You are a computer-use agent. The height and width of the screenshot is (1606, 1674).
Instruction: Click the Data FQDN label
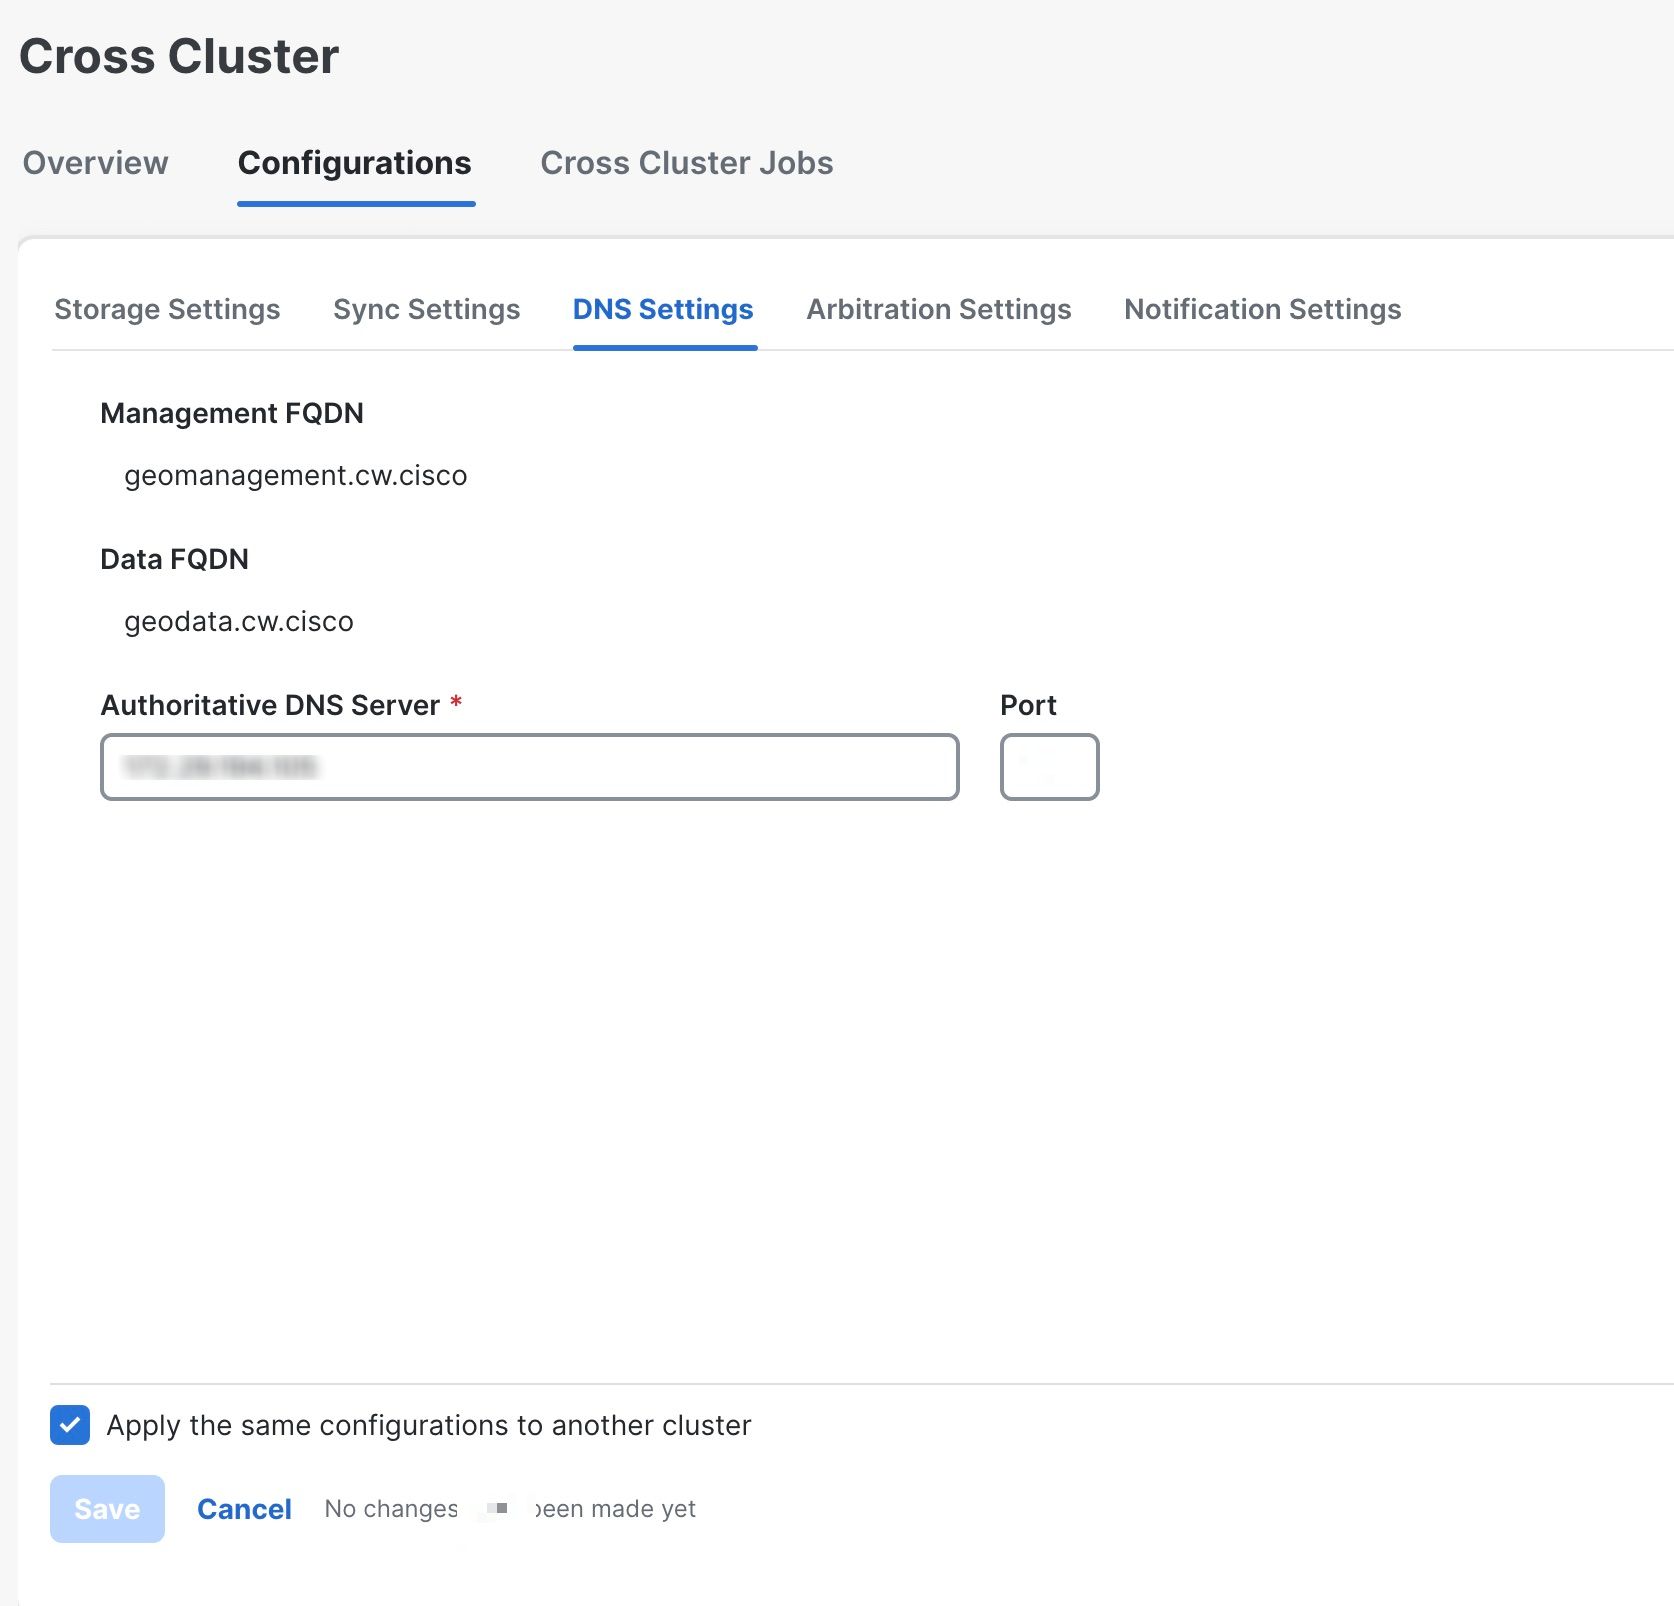click(174, 559)
